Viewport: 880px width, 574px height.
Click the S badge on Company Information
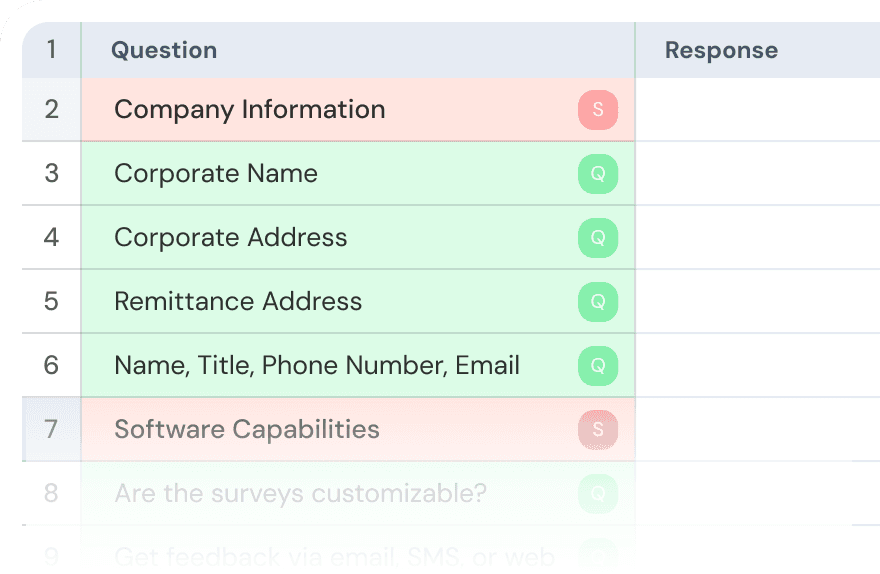pyautogui.click(x=598, y=110)
